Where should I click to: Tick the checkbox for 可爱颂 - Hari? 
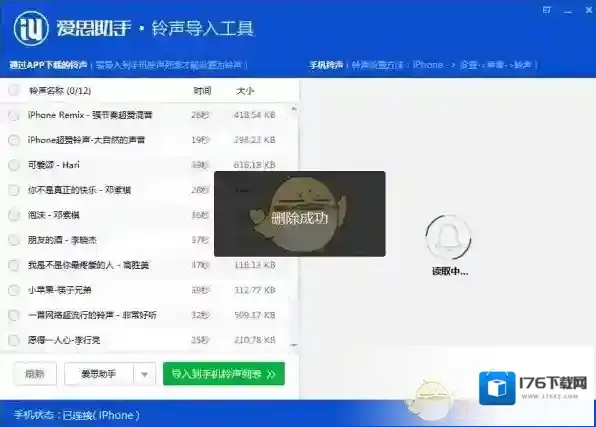coord(14,165)
